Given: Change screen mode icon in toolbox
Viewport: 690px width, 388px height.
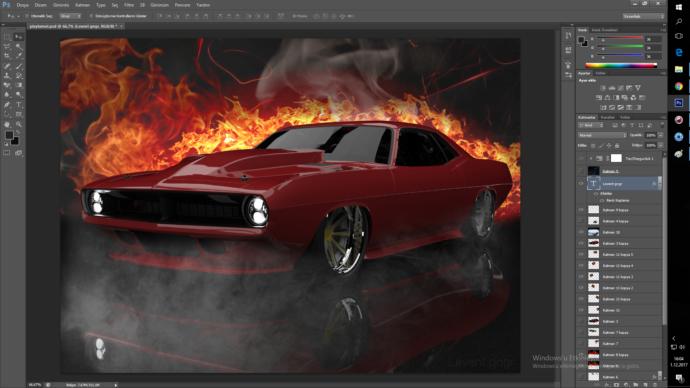Looking at the screenshot, I should 18,153.
